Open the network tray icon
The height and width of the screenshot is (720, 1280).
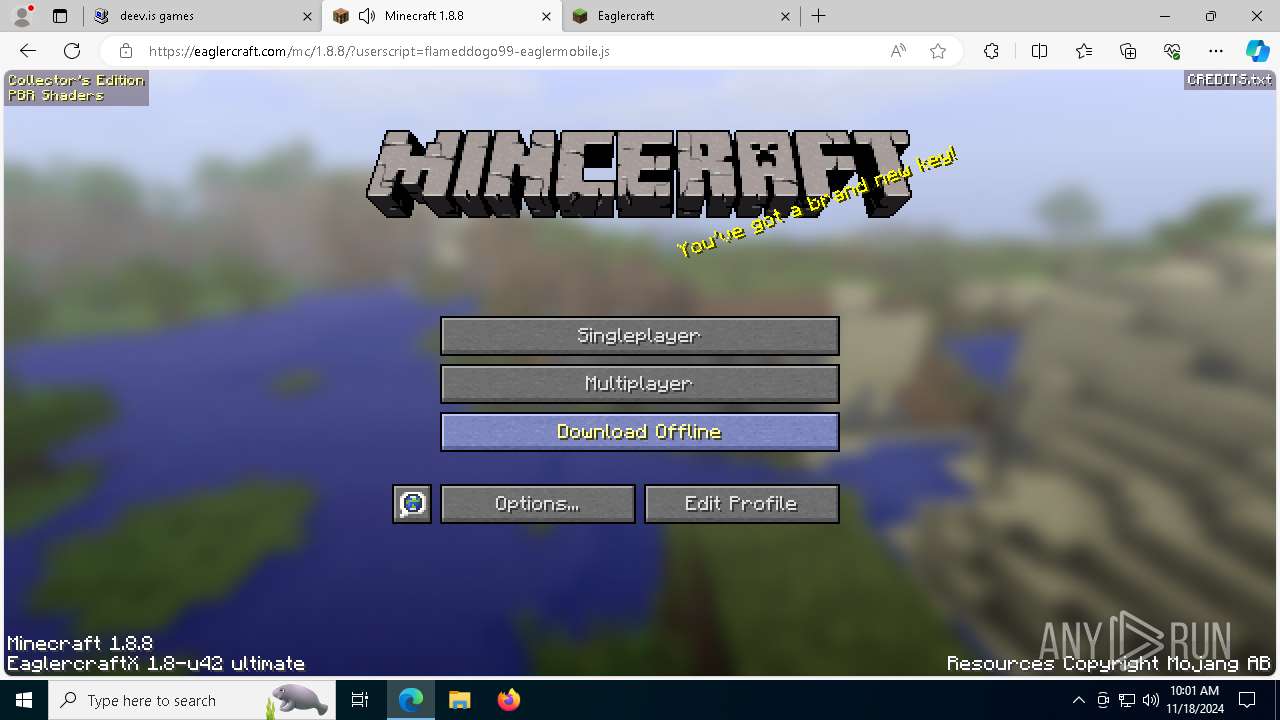pos(1127,700)
